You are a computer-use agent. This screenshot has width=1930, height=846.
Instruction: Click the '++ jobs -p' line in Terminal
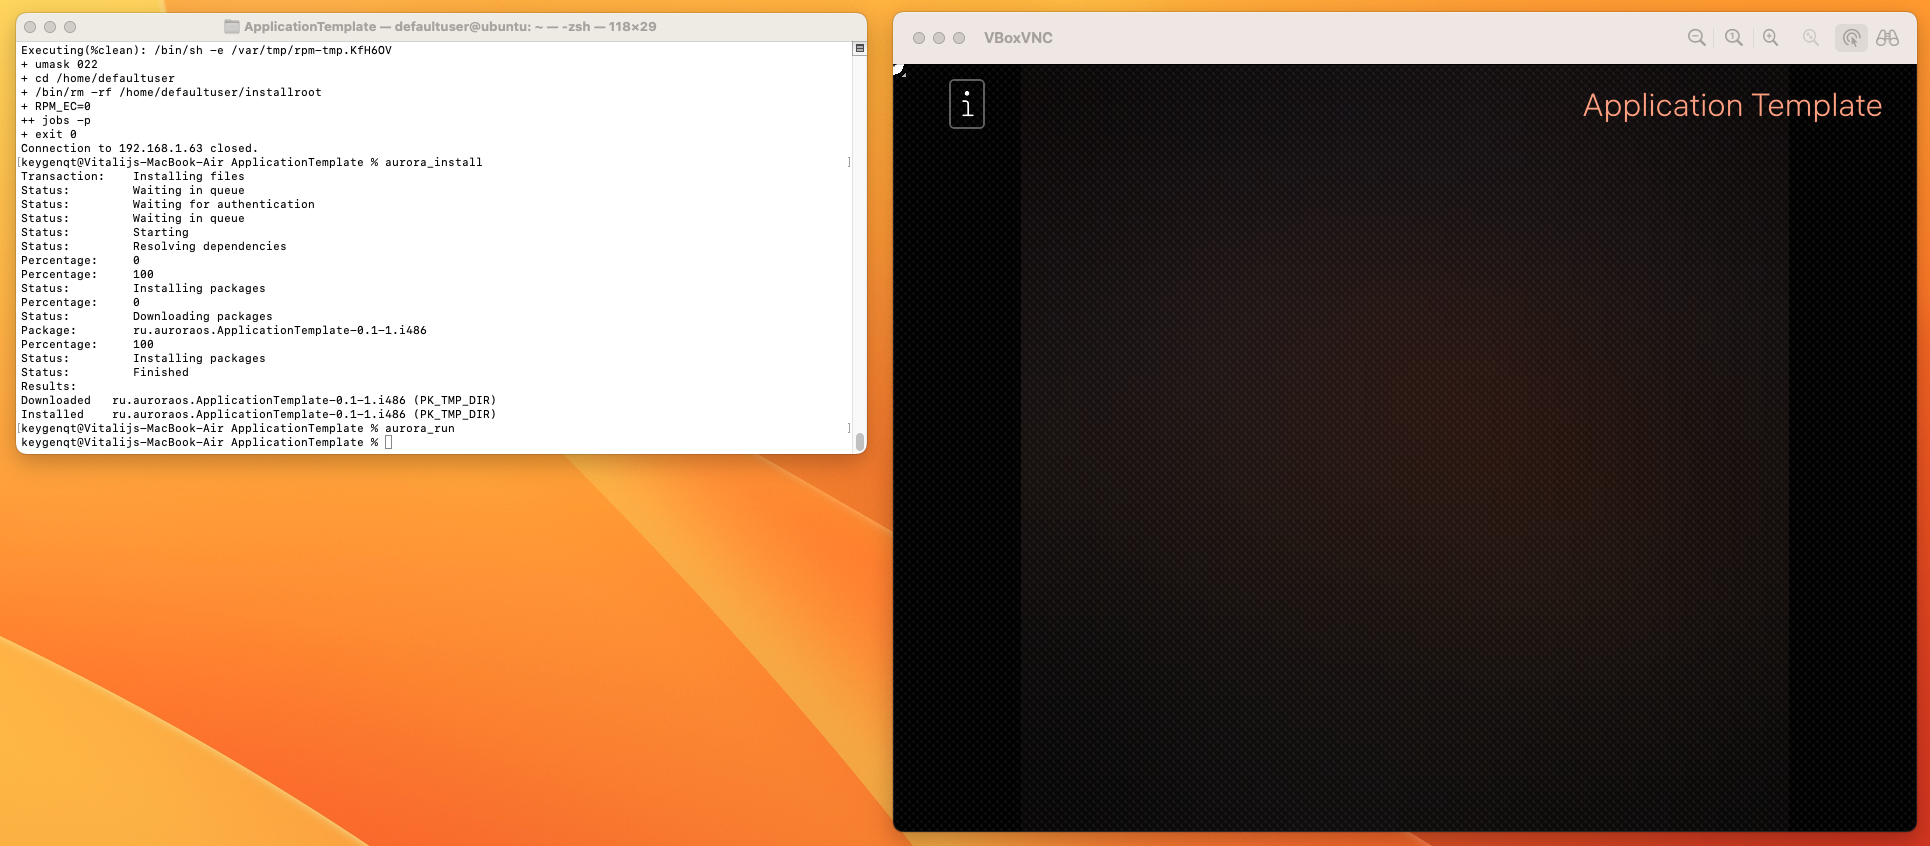[56, 120]
